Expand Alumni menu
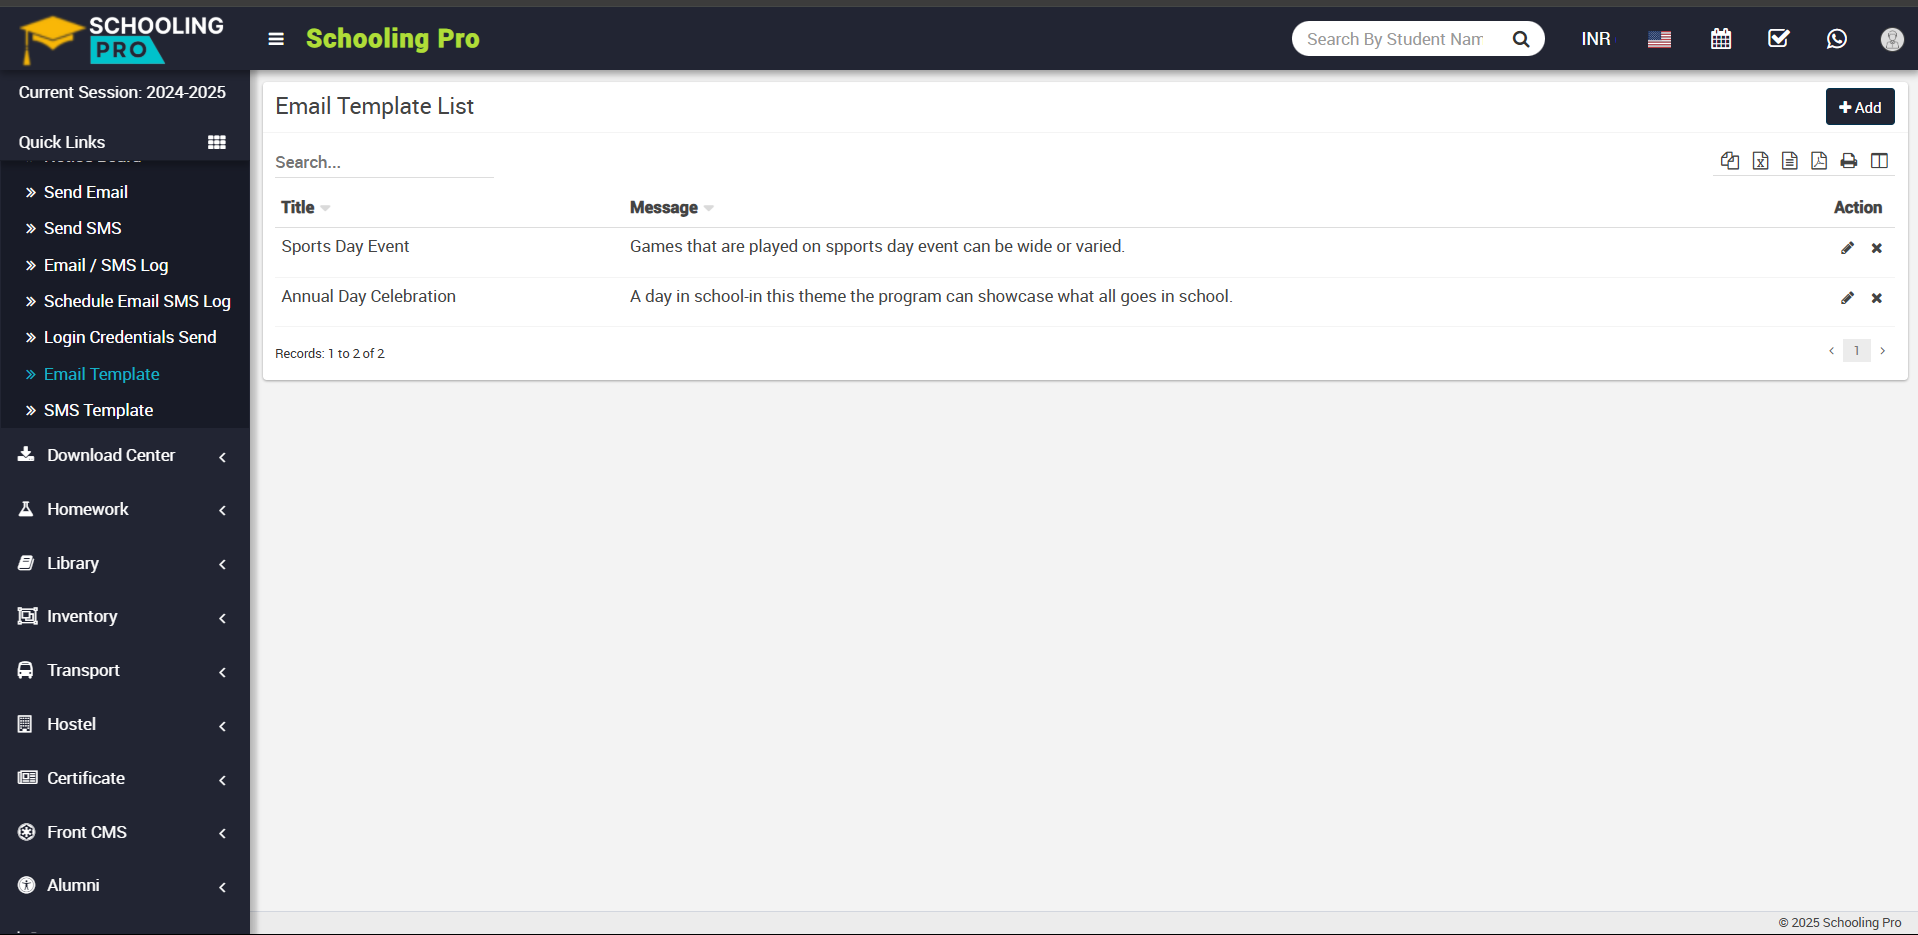Image resolution: width=1918 pixels, height=935 pixels. 124,885
